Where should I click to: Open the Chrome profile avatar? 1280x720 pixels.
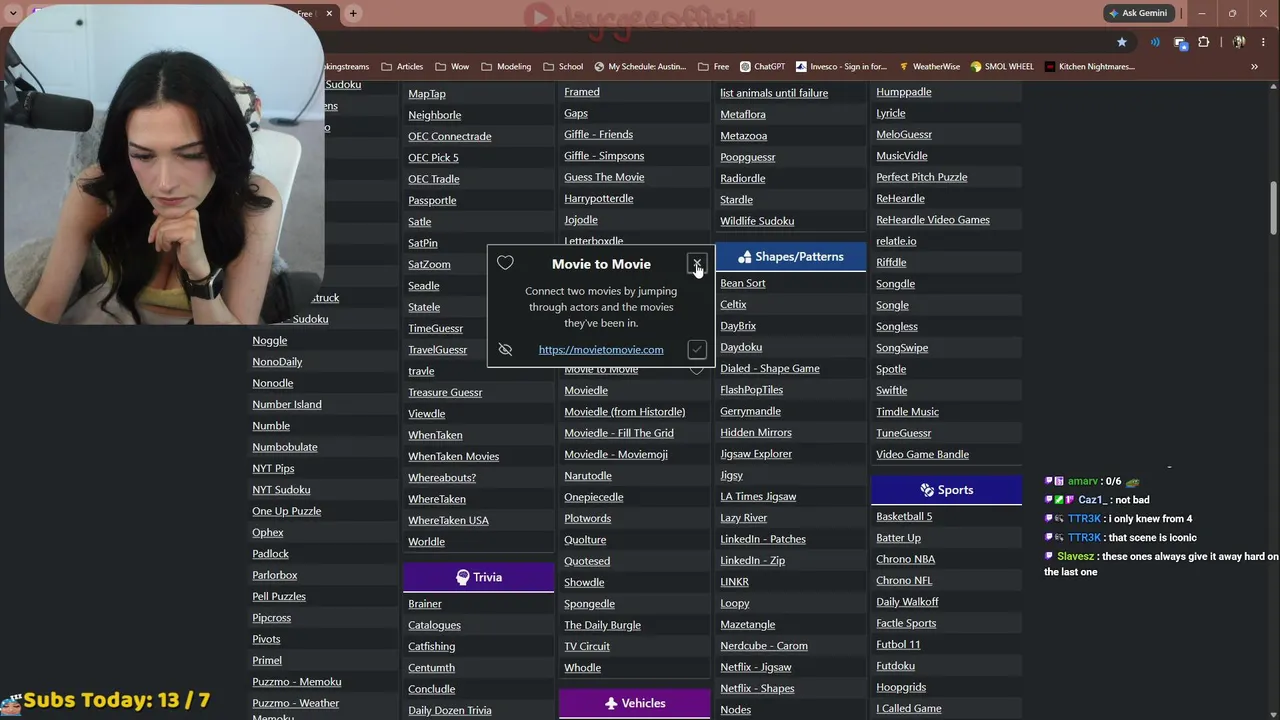click(x=1238, y=42)
